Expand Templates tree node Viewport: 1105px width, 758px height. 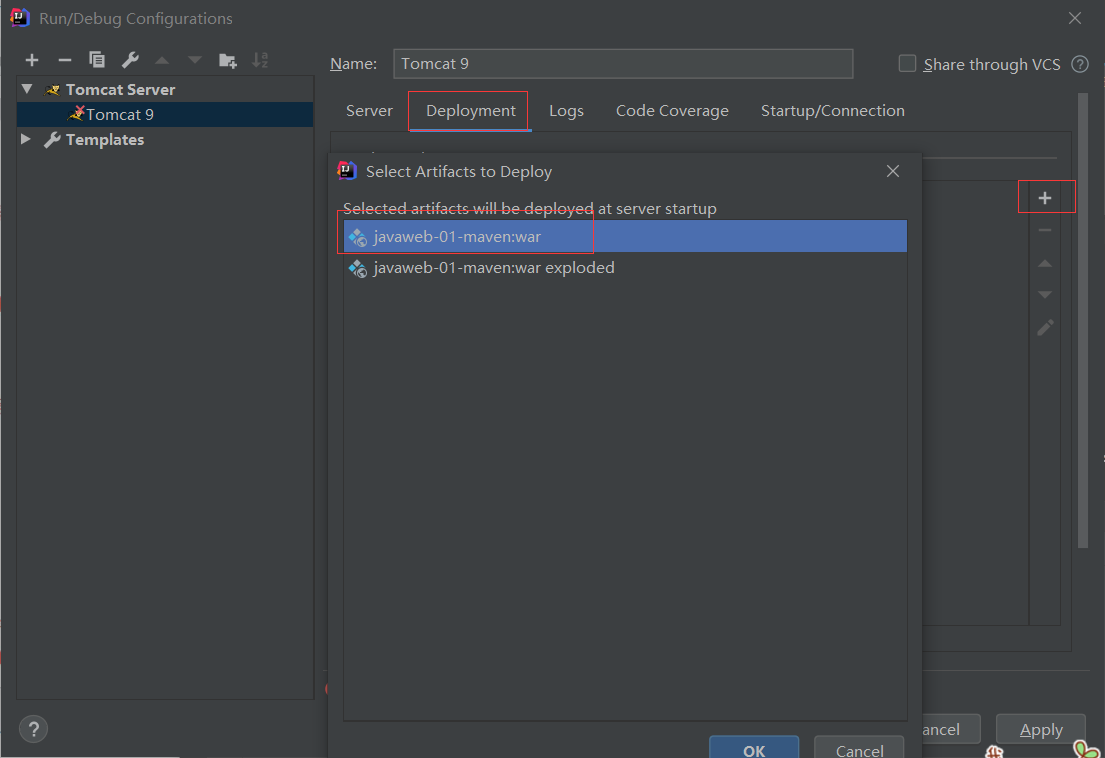(x=25, y=139)
